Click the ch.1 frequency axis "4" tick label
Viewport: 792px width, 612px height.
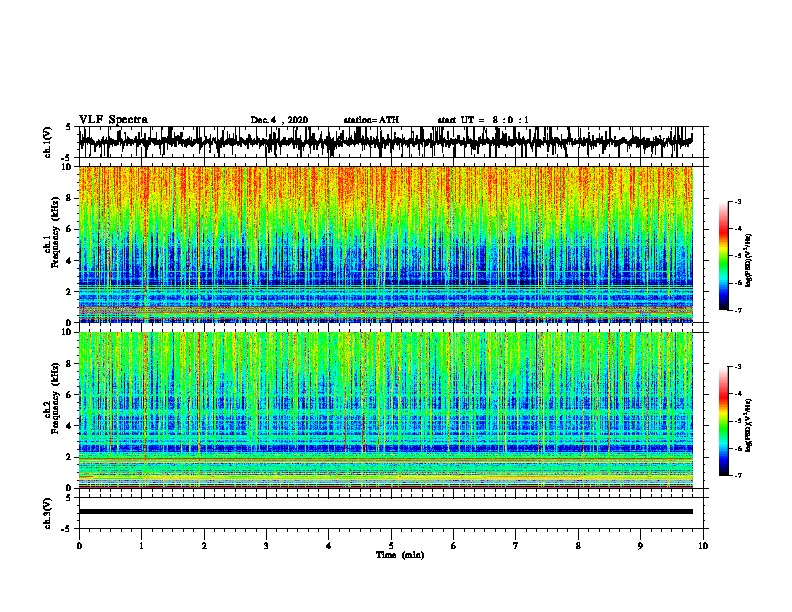point(70,261)
